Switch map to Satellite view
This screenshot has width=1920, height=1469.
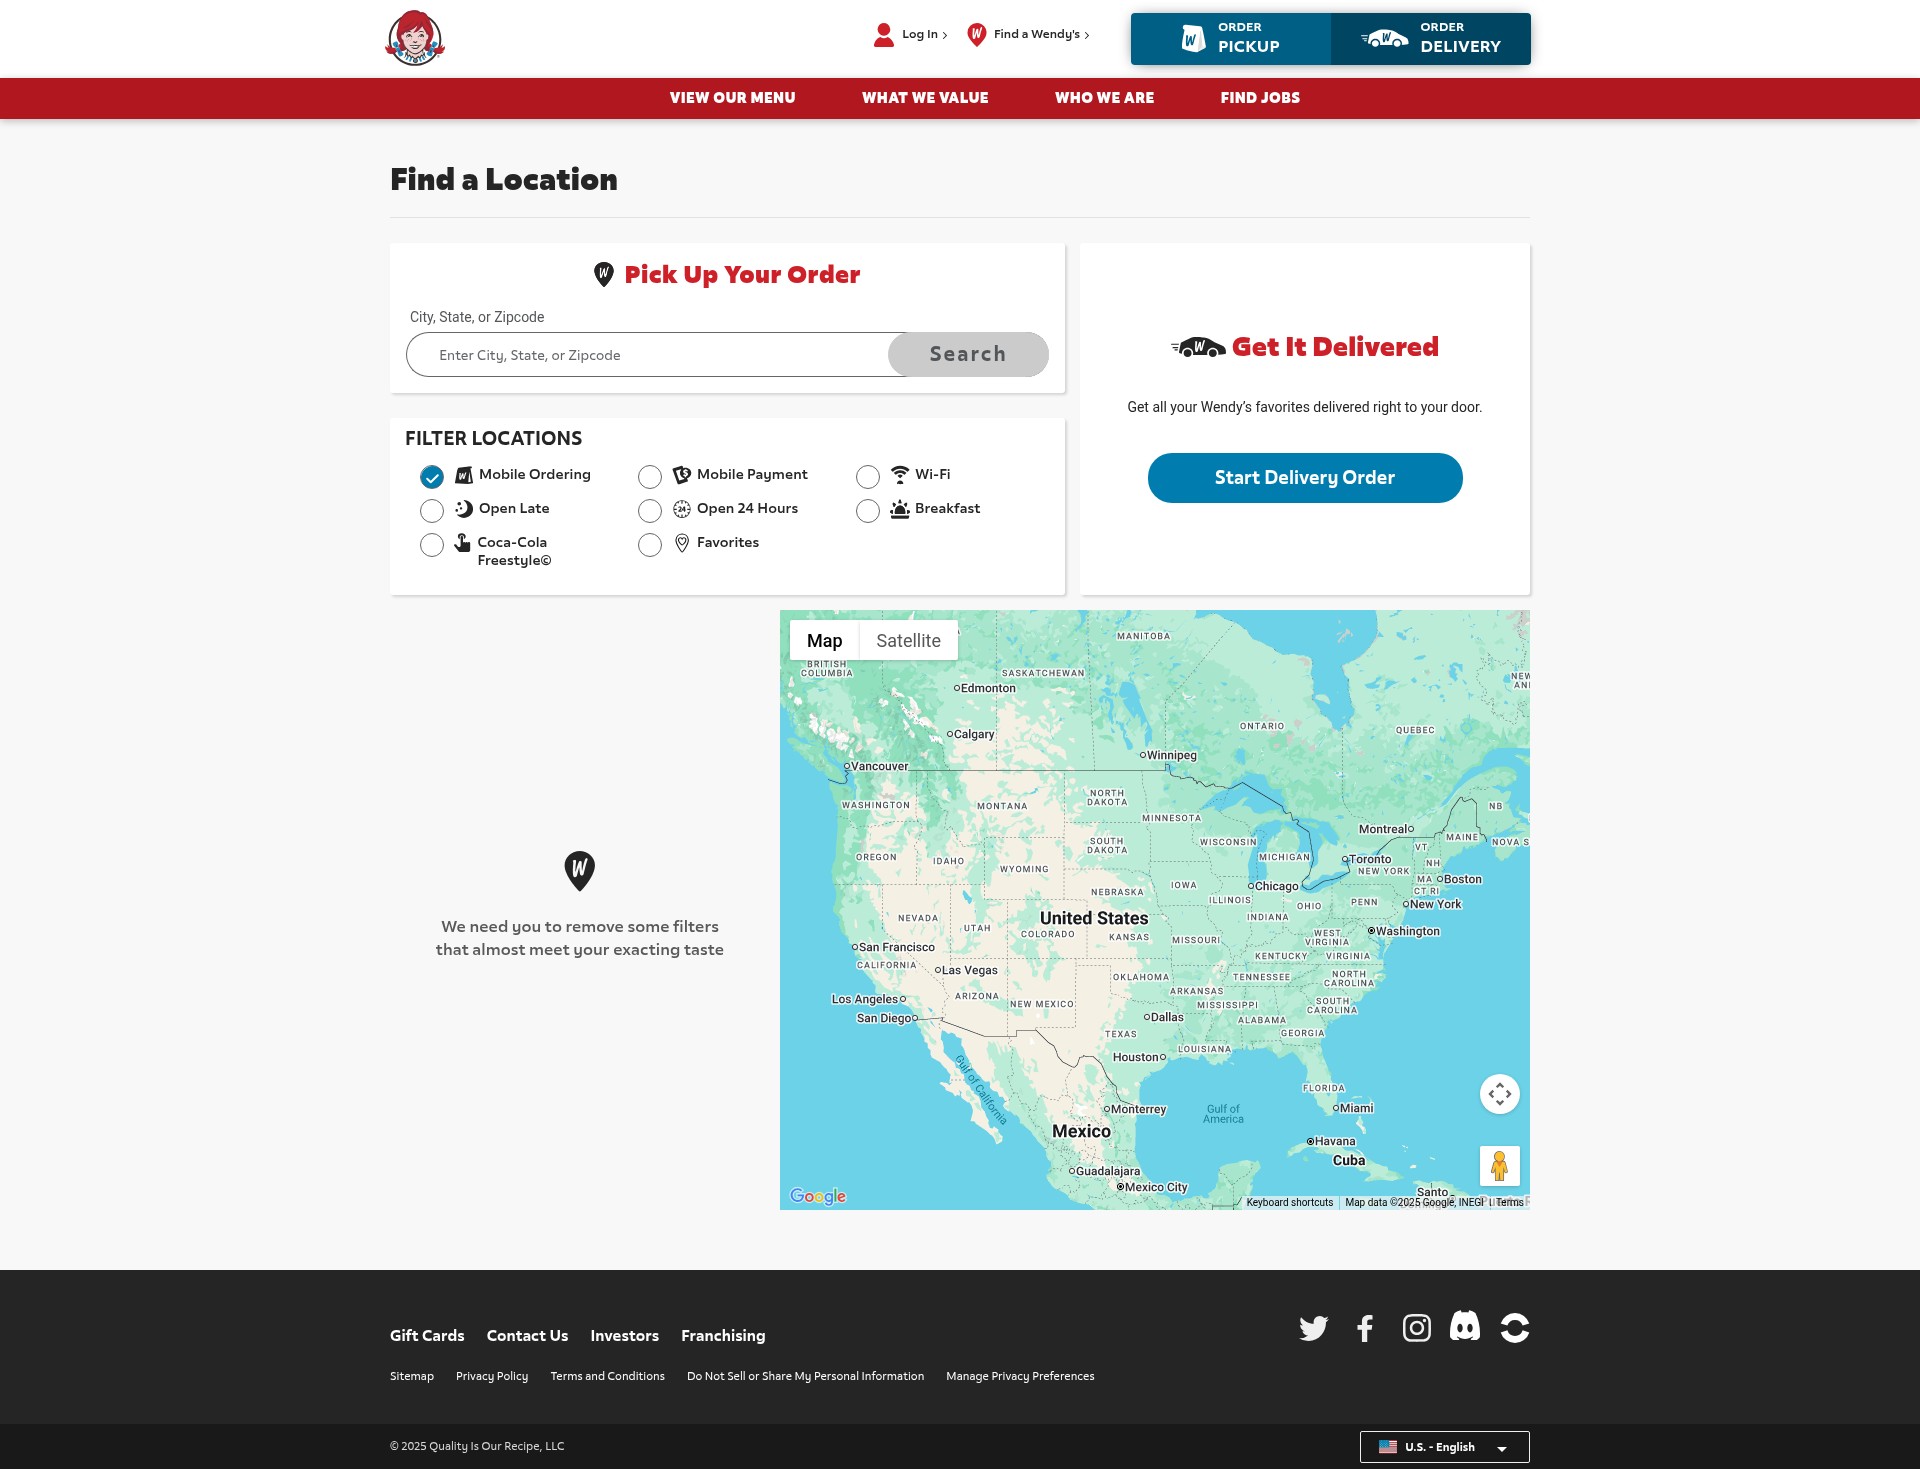pos(908,641)
